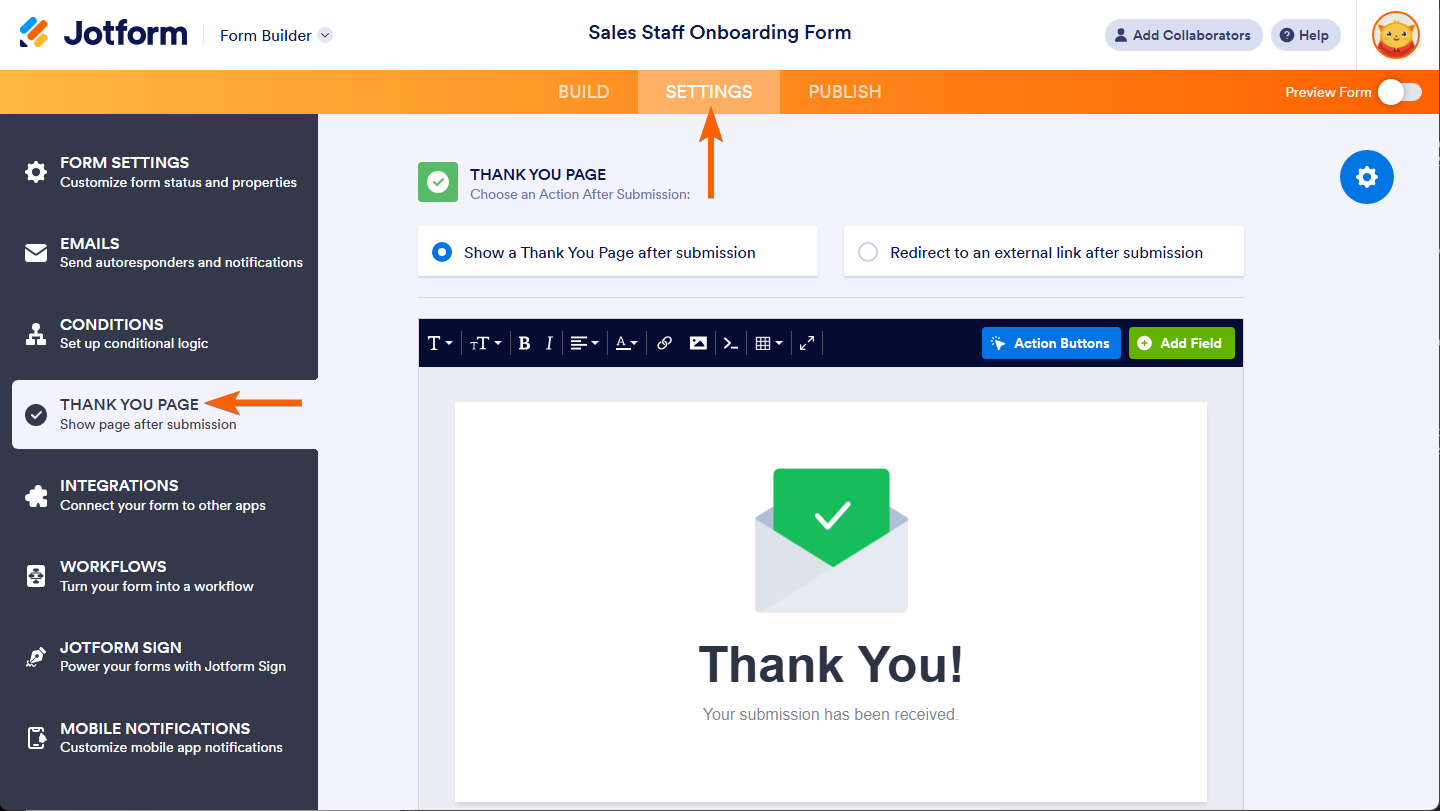Toggle bold formatting in the editor toolbar
The image size is (1440, 811).
point(524,343)
